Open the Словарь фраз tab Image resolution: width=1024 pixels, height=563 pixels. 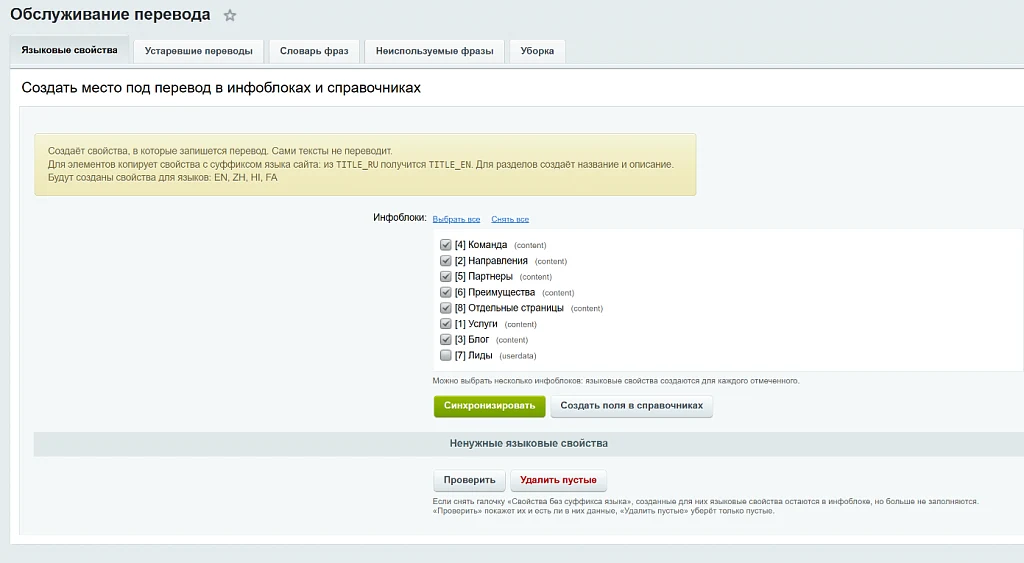[314, 51]
